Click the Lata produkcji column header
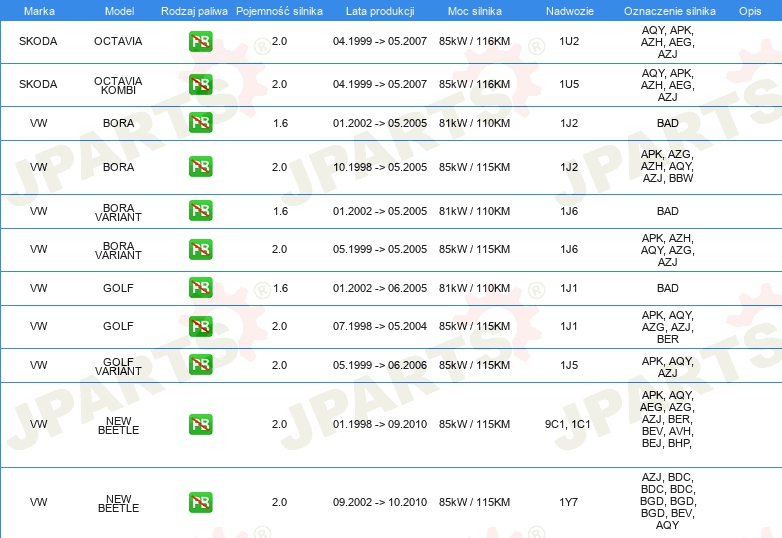The height and width of the screenshot is (538, 782). click(x=380, y=11)
